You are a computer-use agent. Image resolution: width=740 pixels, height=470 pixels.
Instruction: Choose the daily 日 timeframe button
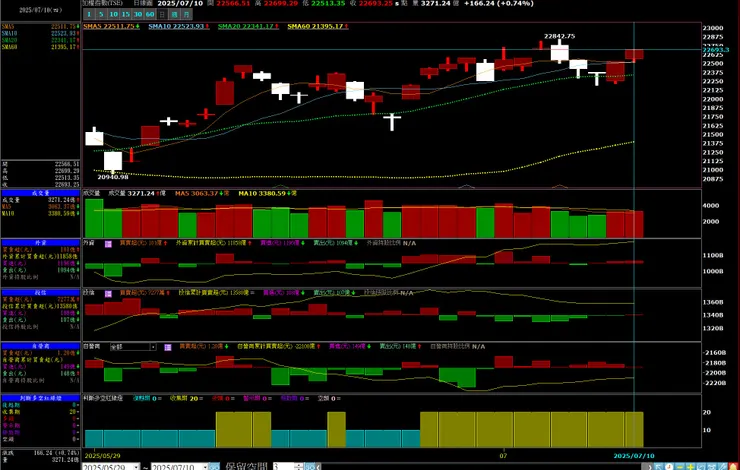click(162, 14)
